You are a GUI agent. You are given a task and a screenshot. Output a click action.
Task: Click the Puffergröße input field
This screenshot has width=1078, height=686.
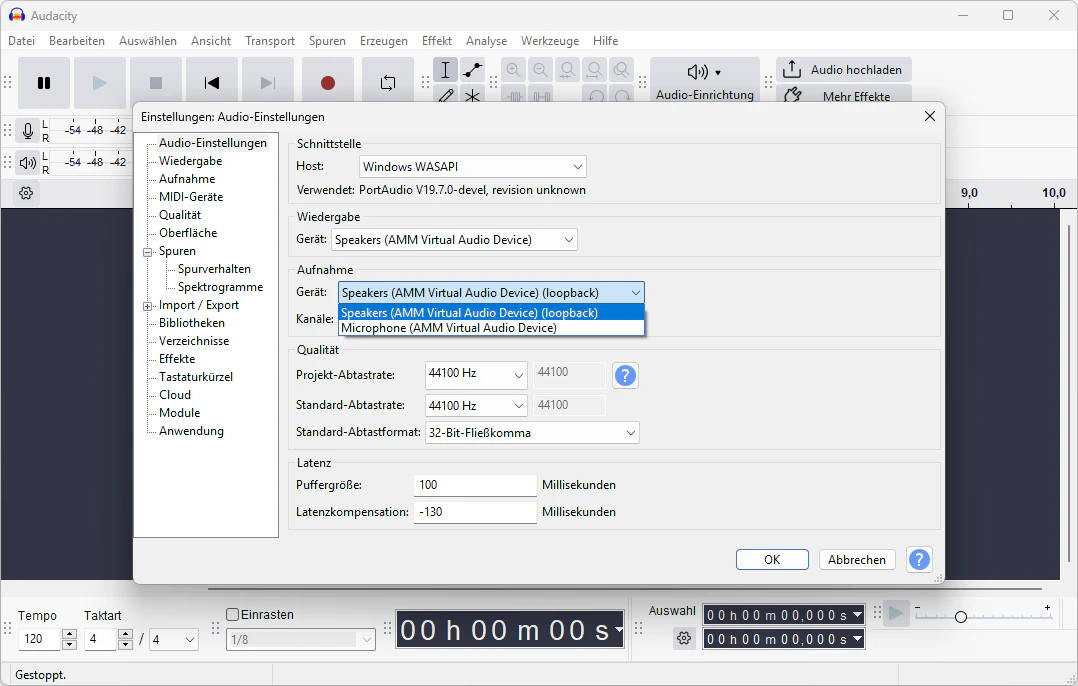point(475,485)
